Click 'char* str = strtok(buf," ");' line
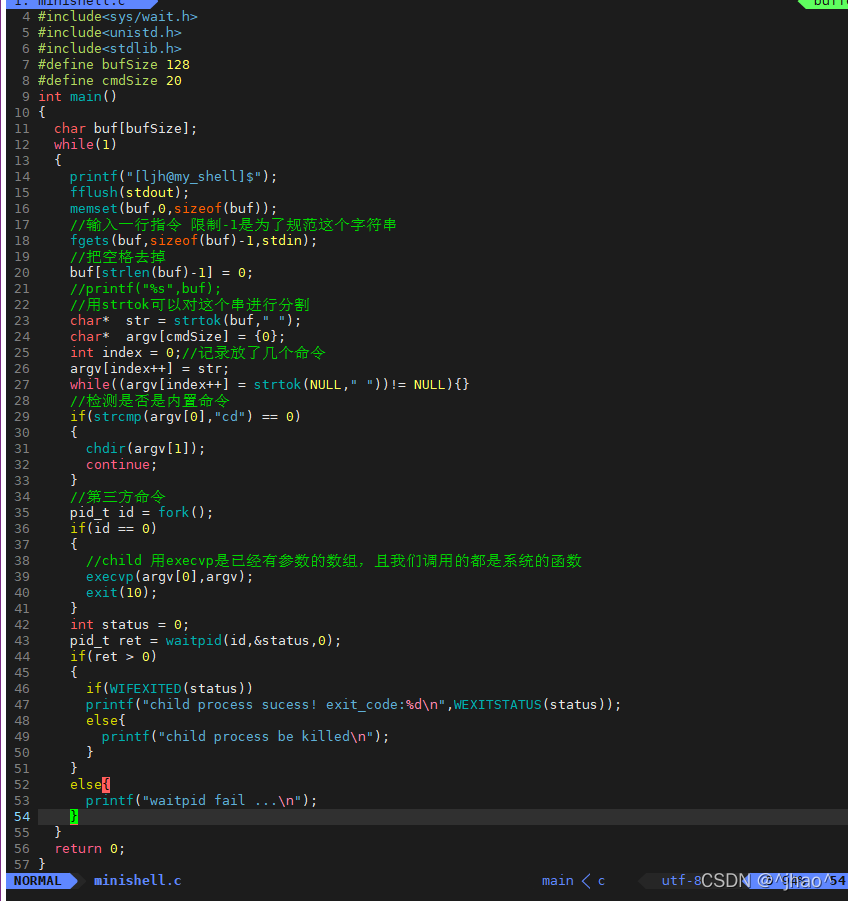 186,321
